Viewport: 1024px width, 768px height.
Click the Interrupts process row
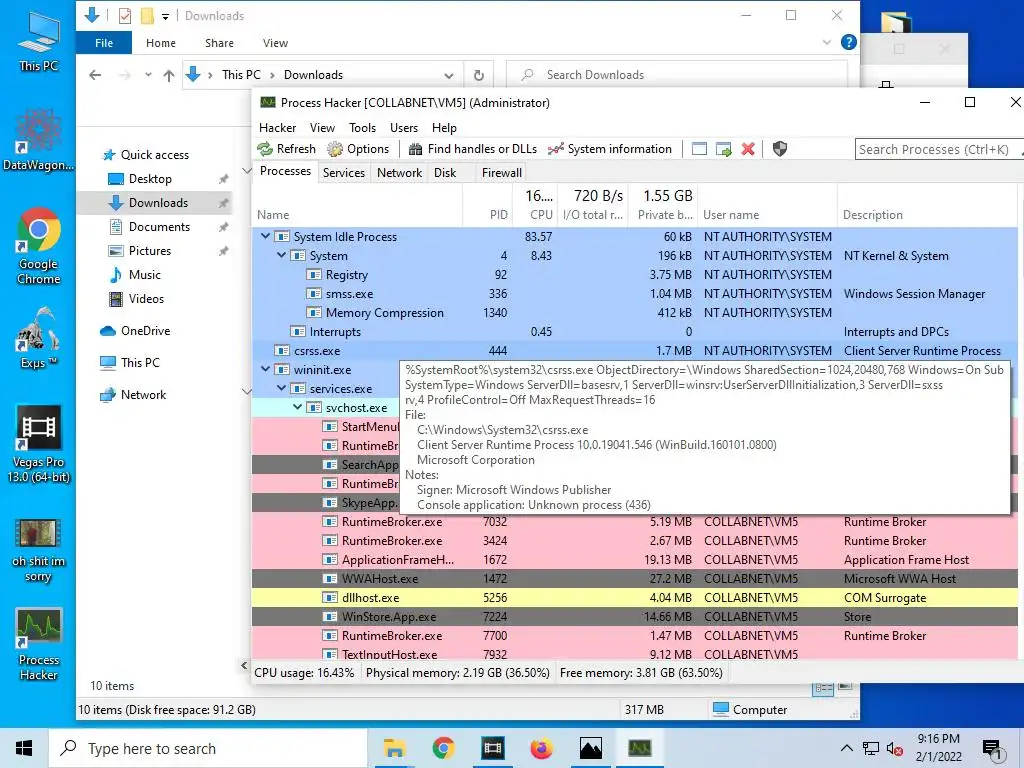pos(635,332)
